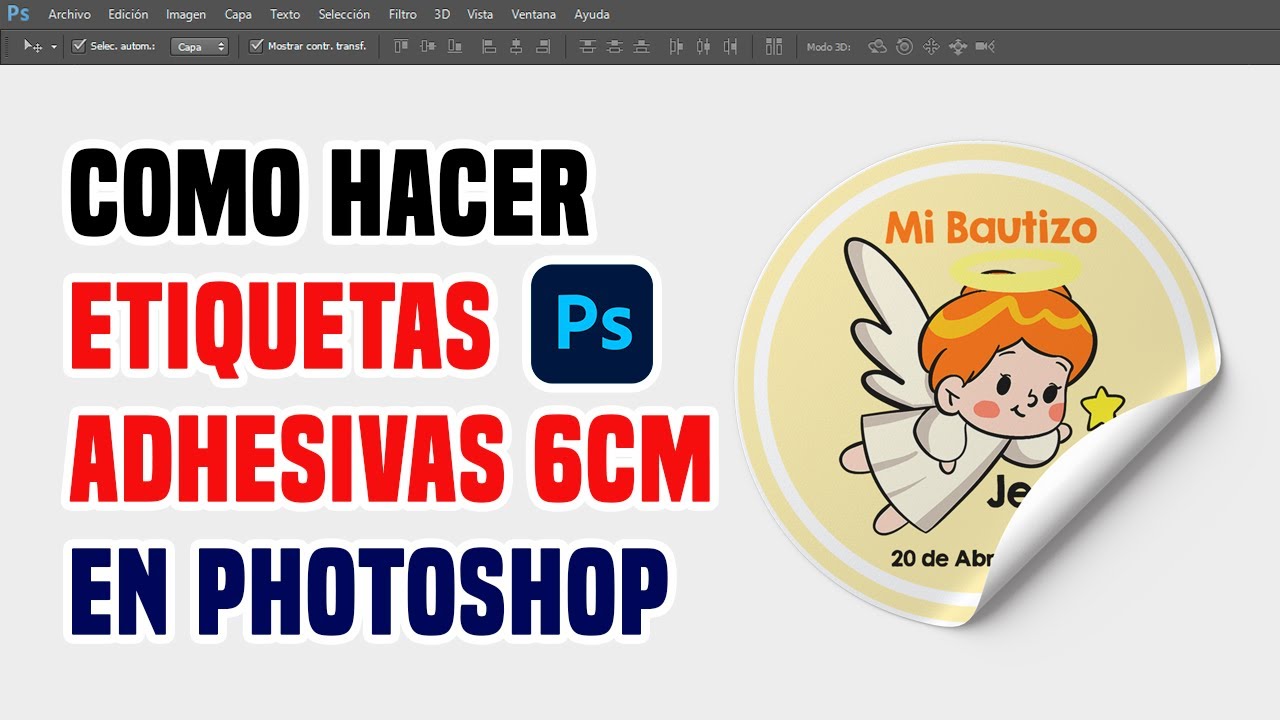Open the Ayuda menu
The image size is (1280, 720).
point(592,15)
